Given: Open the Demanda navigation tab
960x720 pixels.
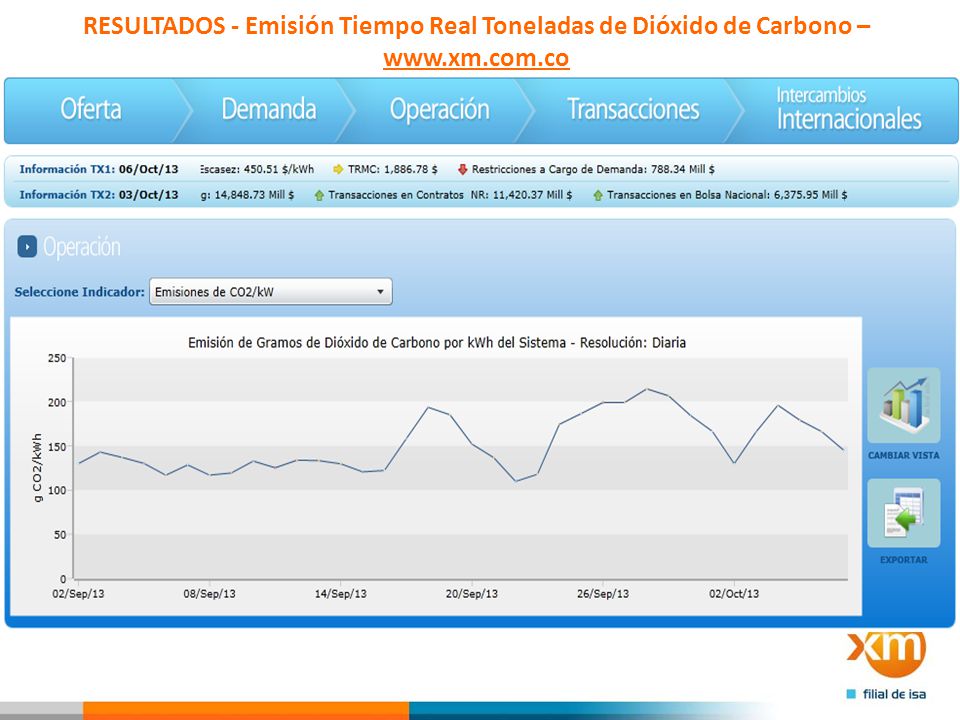Looking at the screenshot, I should [x=269, y=110].
